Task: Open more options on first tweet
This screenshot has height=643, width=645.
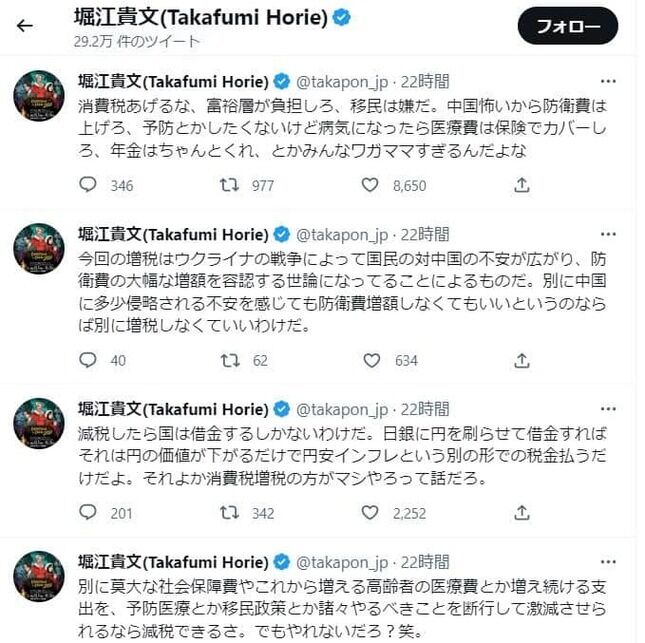Action: pos(608,81)
